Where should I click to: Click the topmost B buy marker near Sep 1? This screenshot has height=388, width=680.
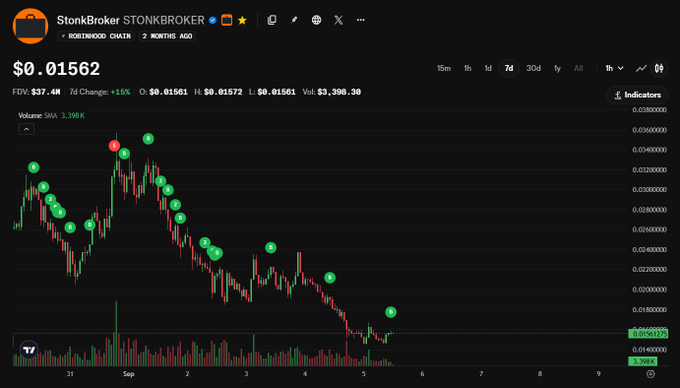pyautogui.click(x=148, y=139)
